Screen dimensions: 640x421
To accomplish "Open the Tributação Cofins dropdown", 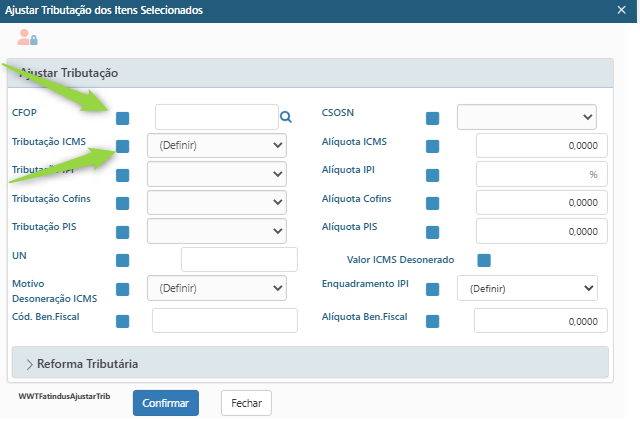I will pyautogui.click(x=217, y=203).
